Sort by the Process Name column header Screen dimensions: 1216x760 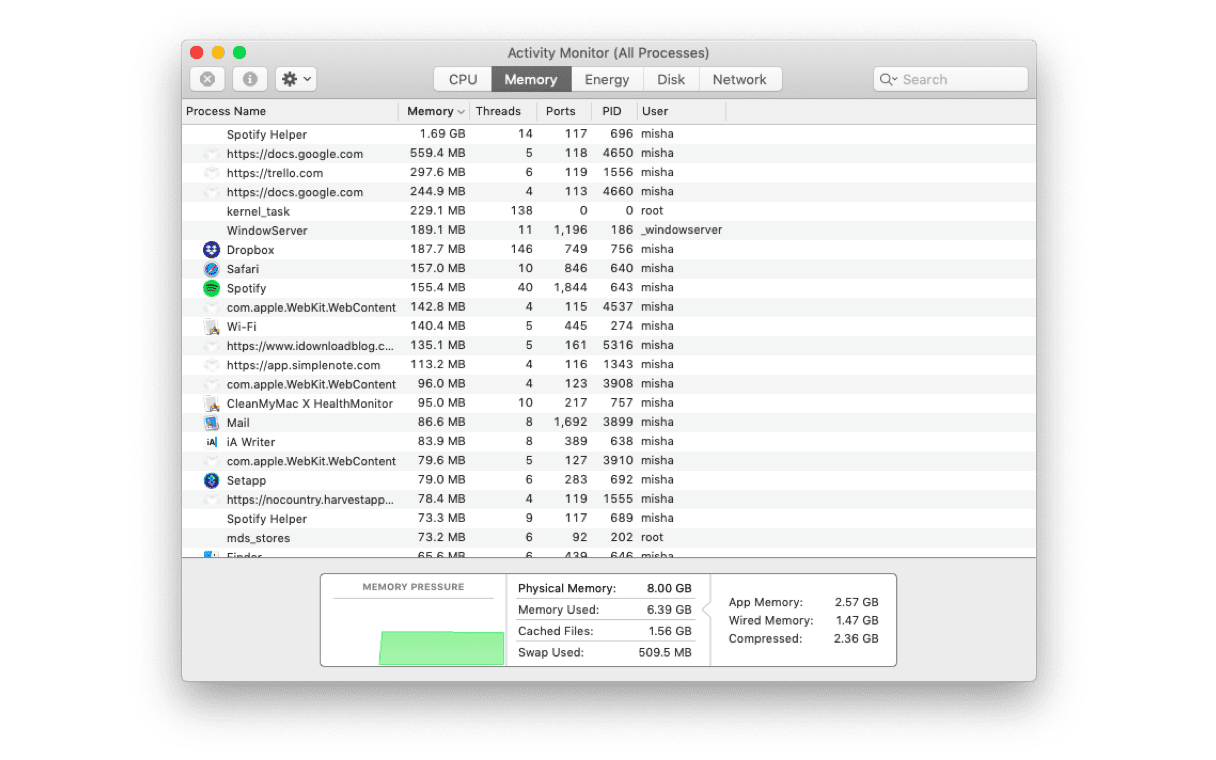tap(290, 111)
